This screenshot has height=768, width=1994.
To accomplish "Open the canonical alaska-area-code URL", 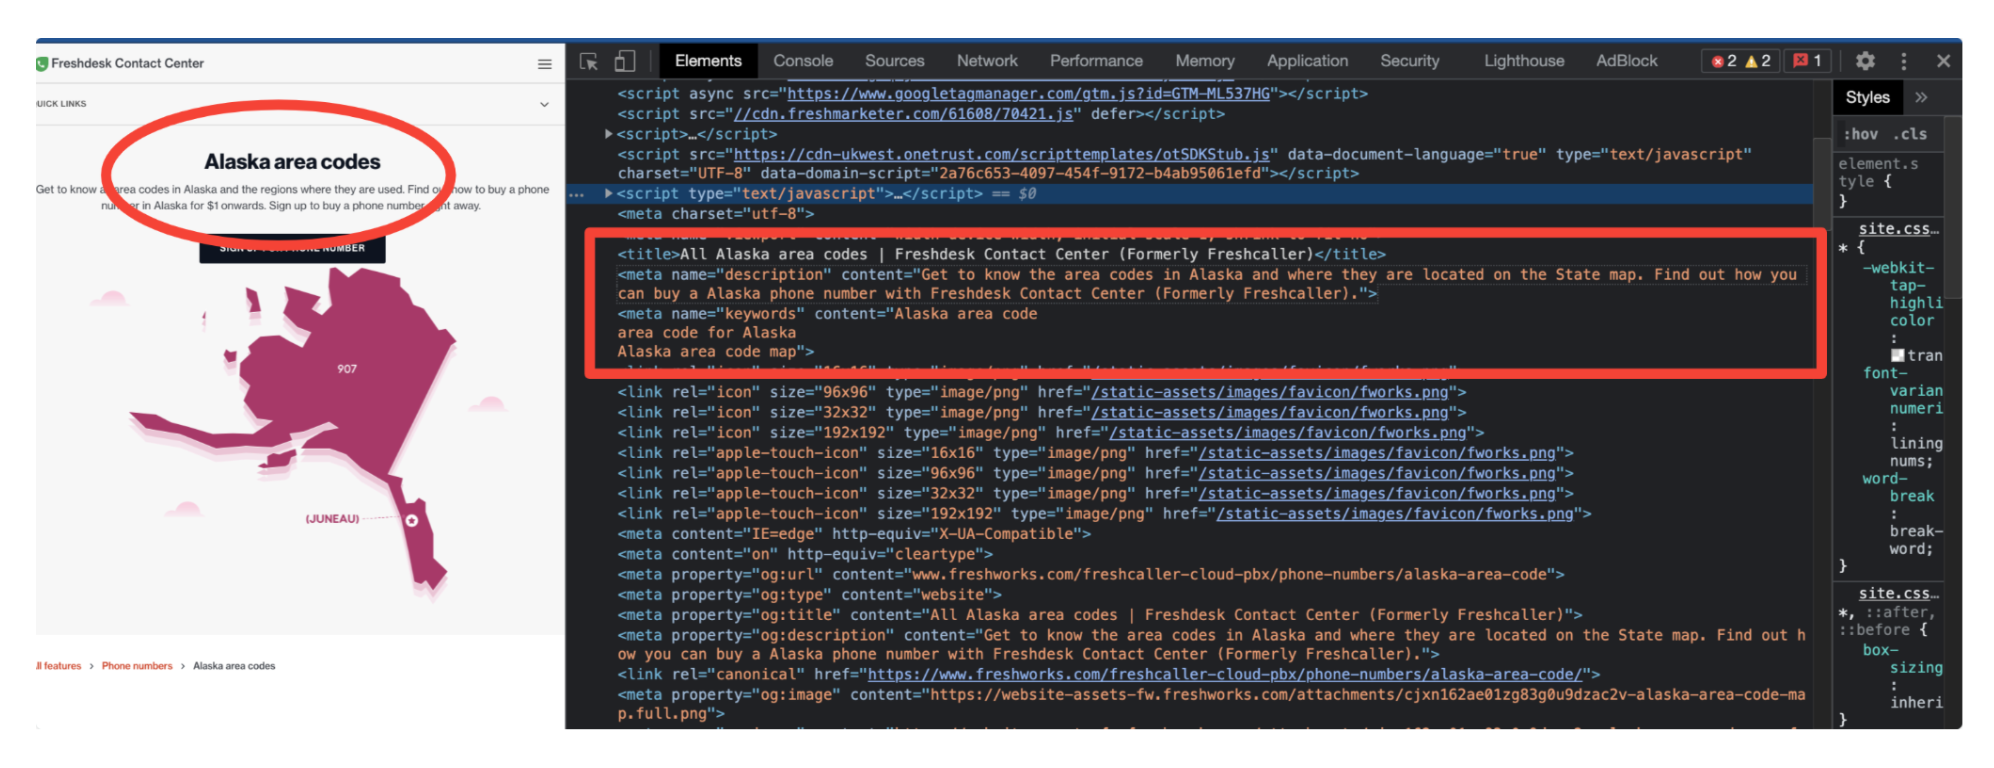I will (x=1225, y=674).
